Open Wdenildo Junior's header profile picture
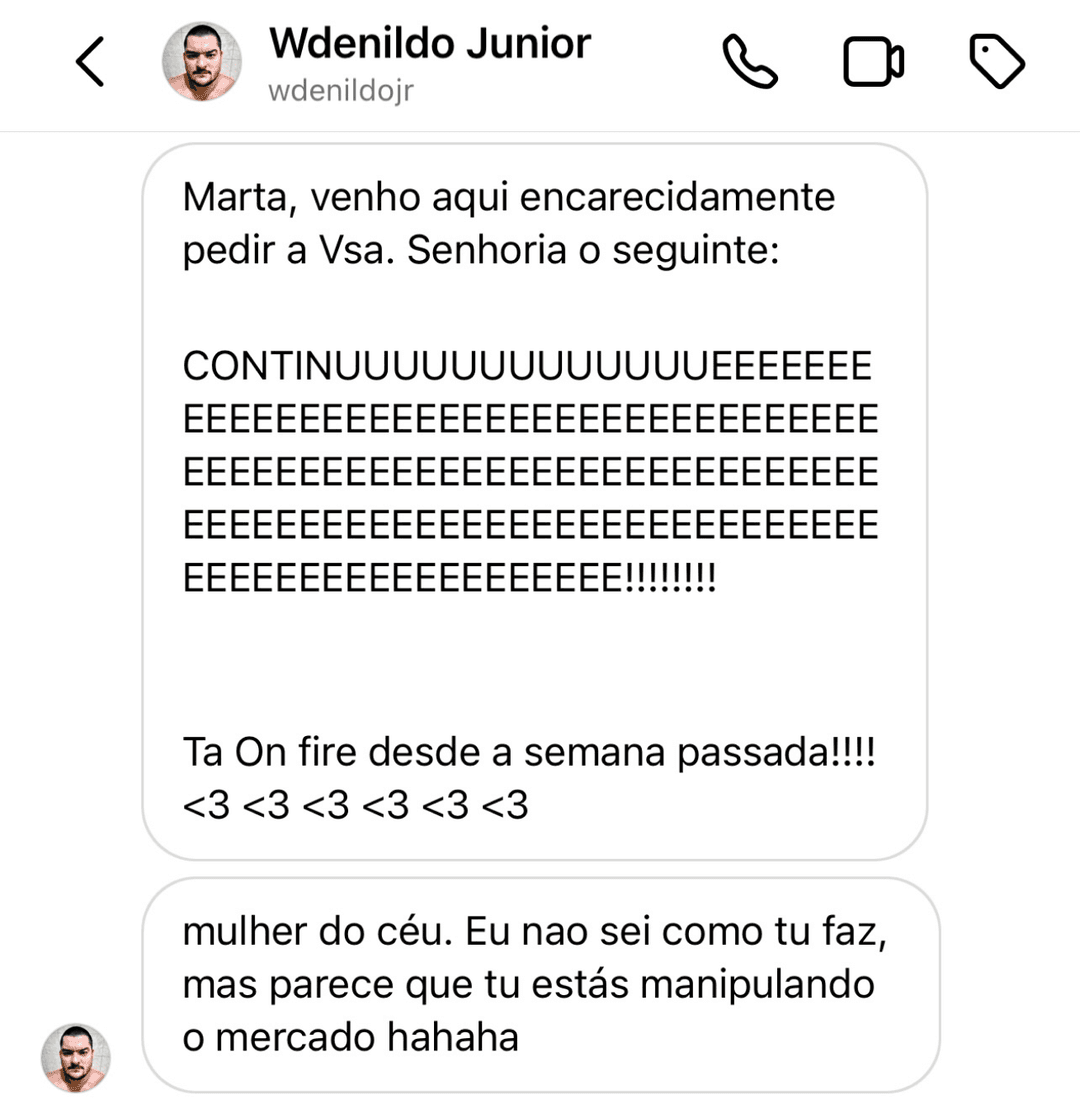This screenshot has height=1100, width=1080. (x=202, y=62)
